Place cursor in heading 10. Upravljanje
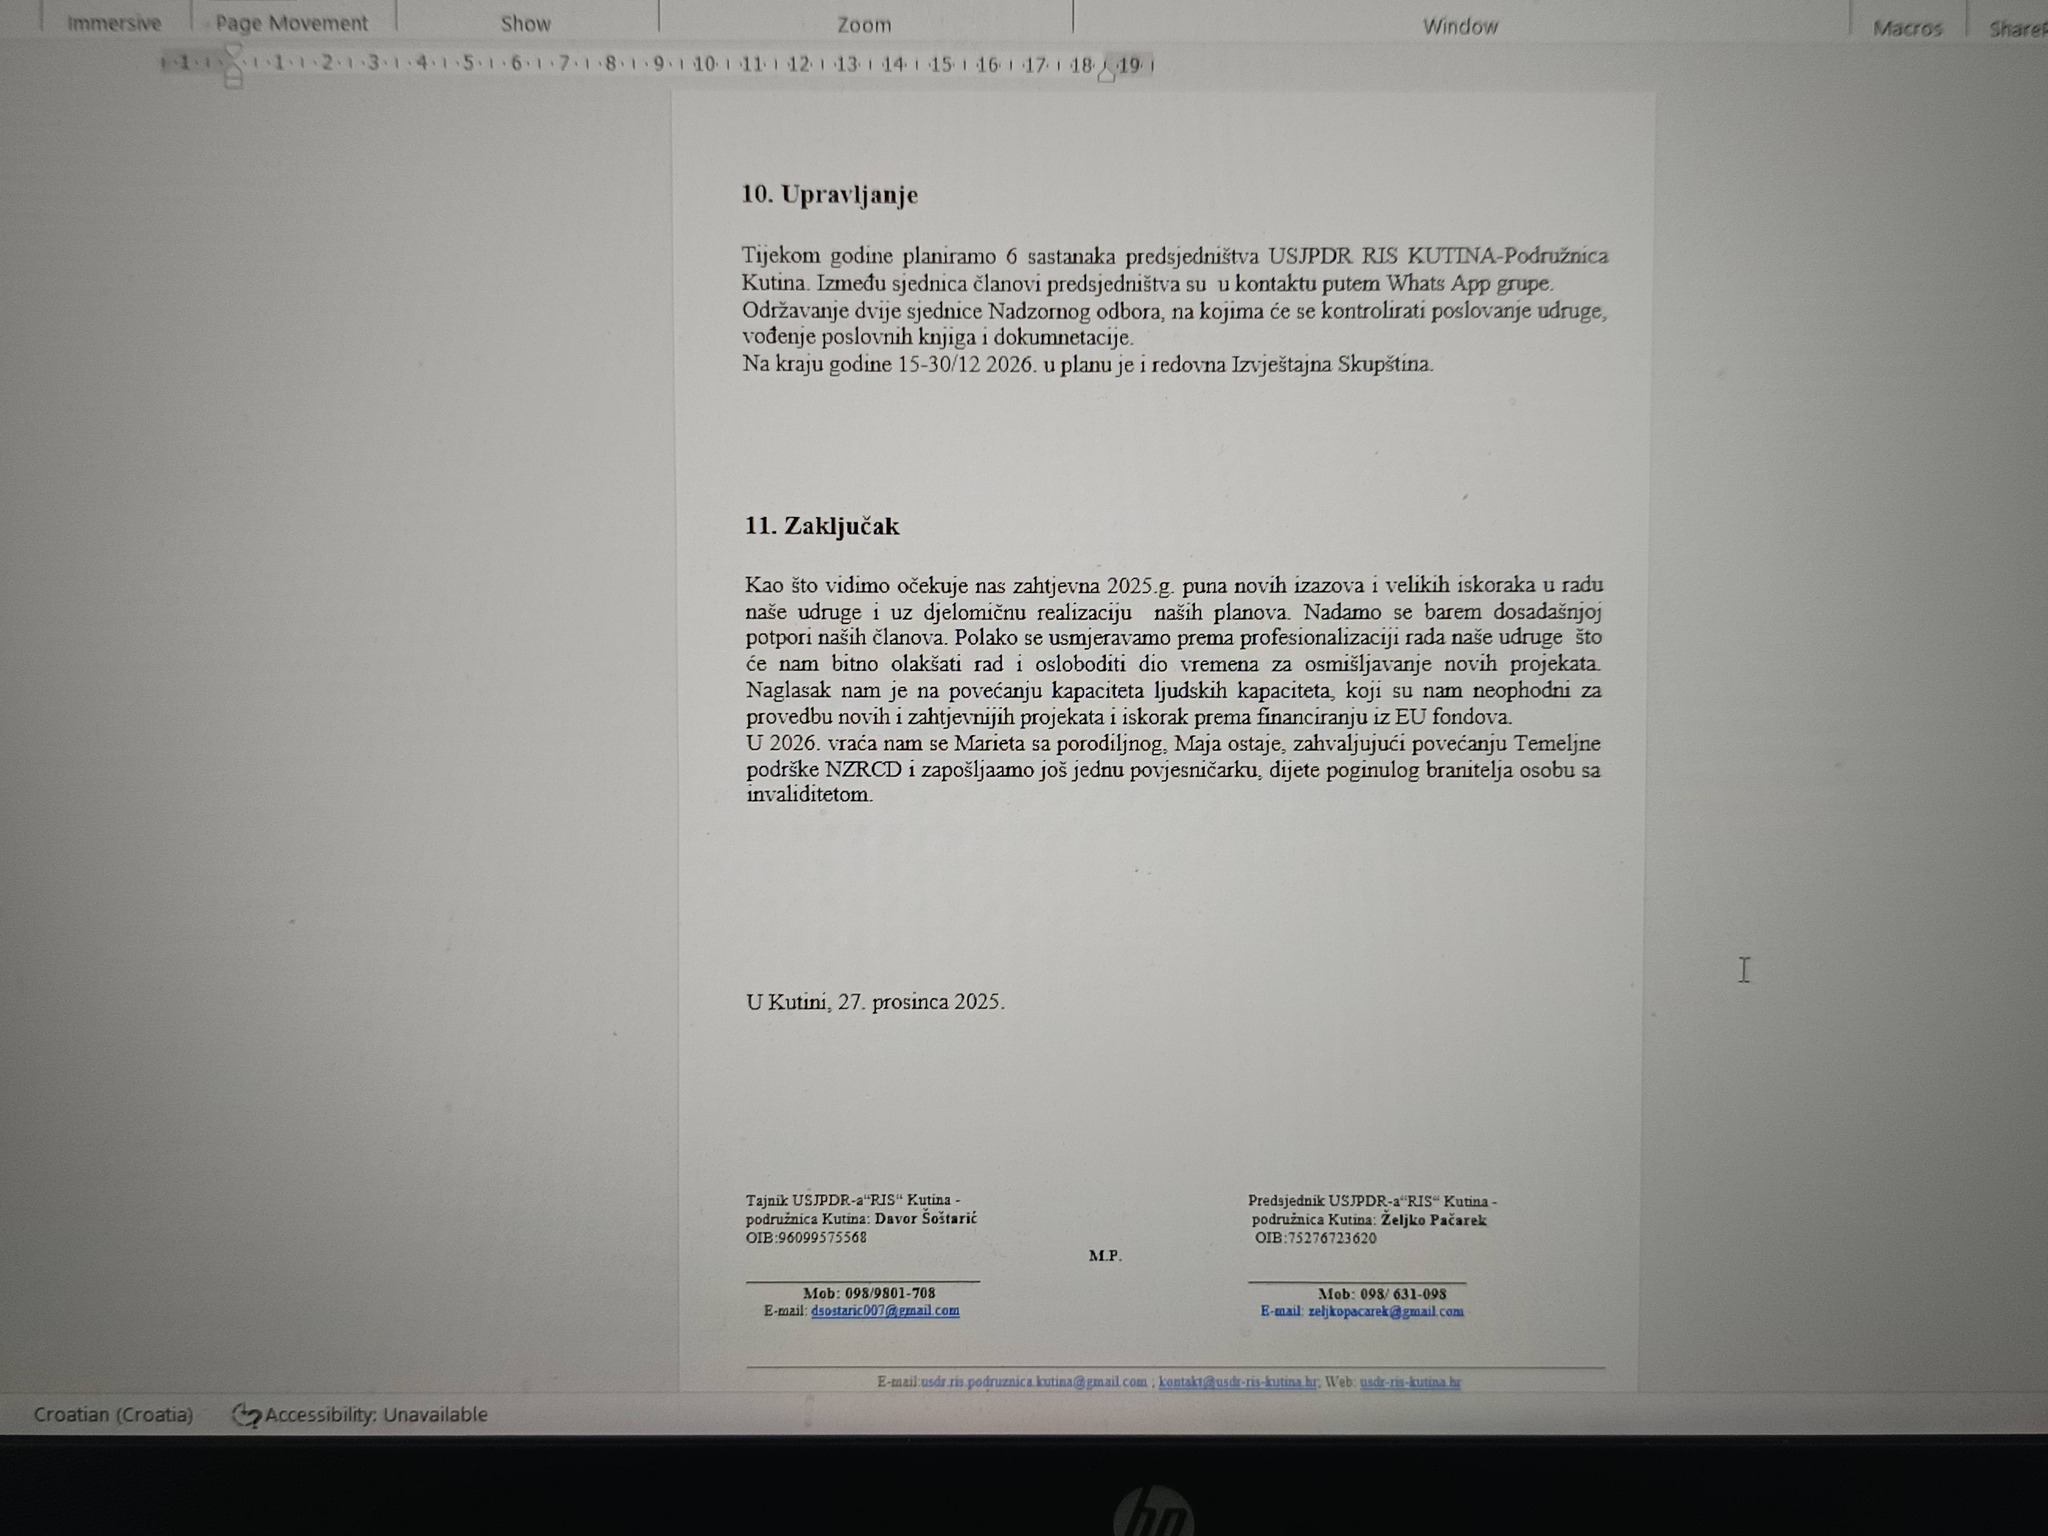 pos(829,194)
